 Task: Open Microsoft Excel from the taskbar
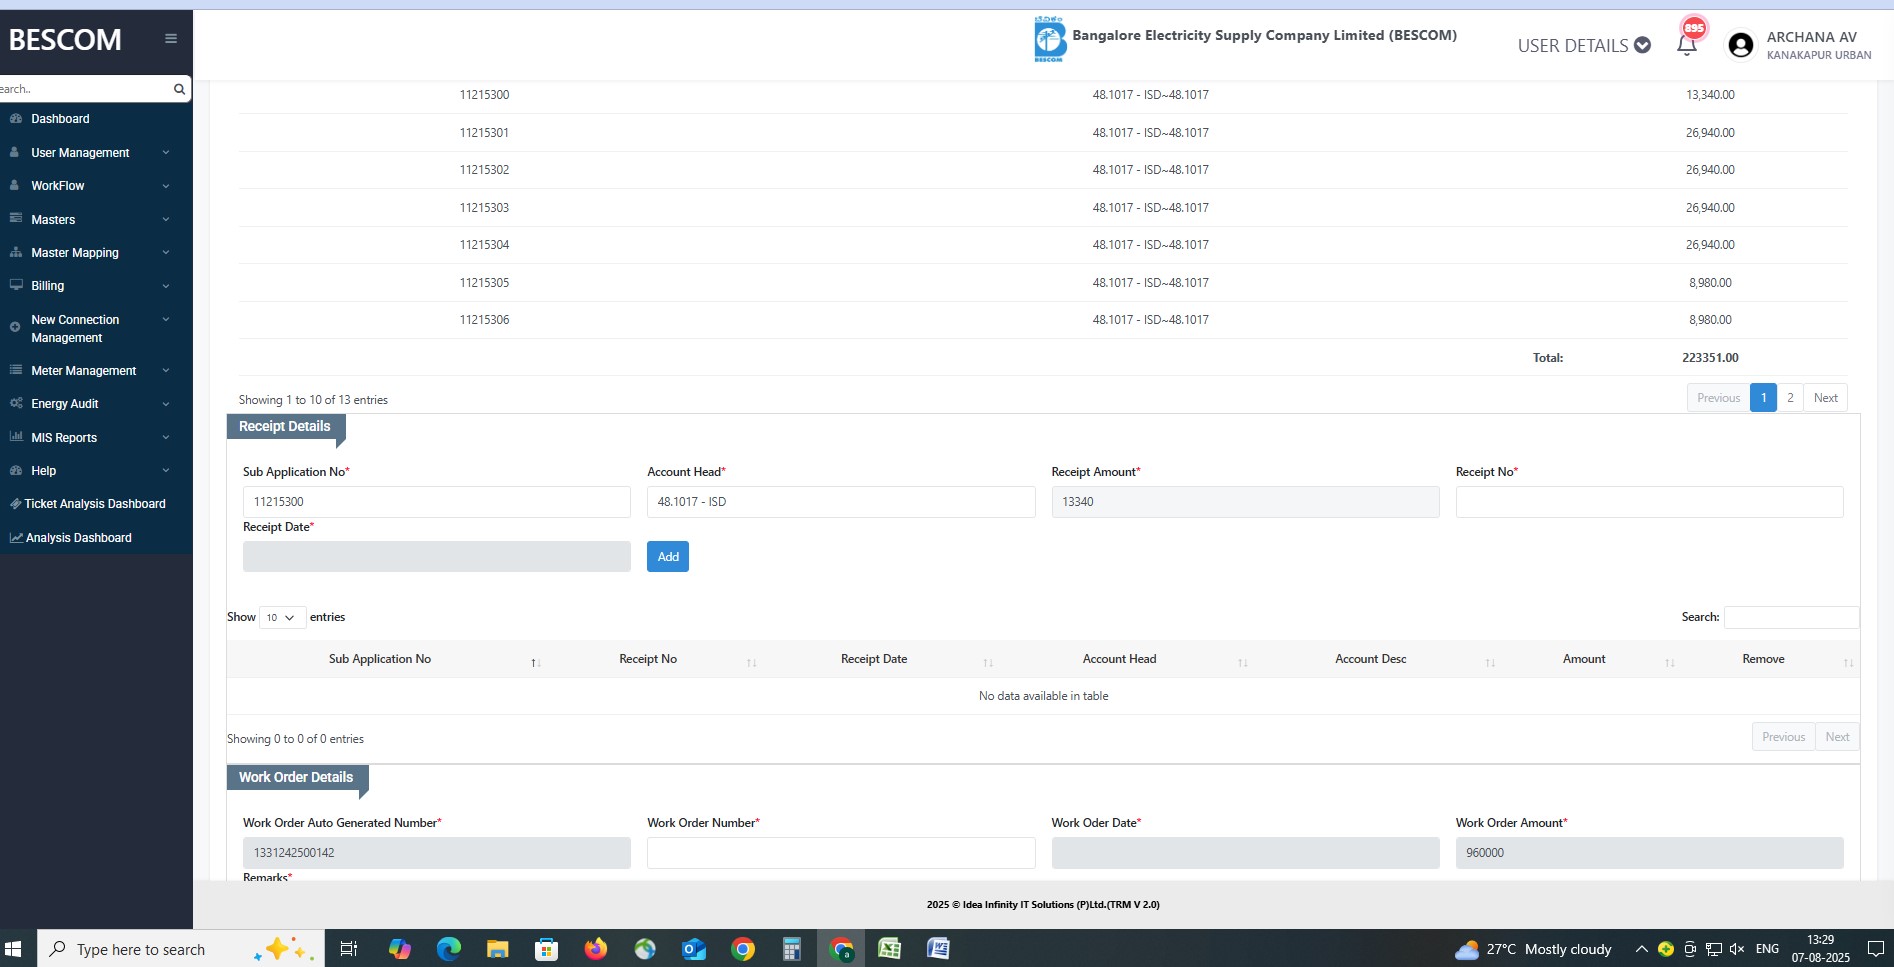tap(889, 949)
